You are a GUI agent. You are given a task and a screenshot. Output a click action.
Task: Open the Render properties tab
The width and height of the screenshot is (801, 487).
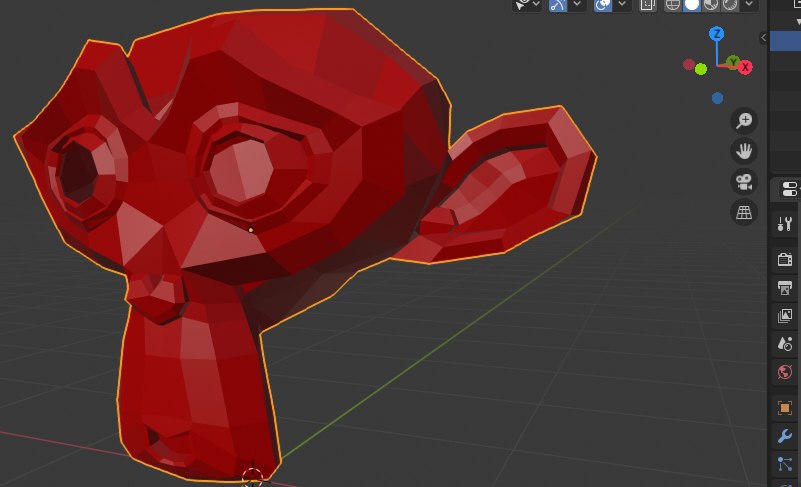(785, 259)
